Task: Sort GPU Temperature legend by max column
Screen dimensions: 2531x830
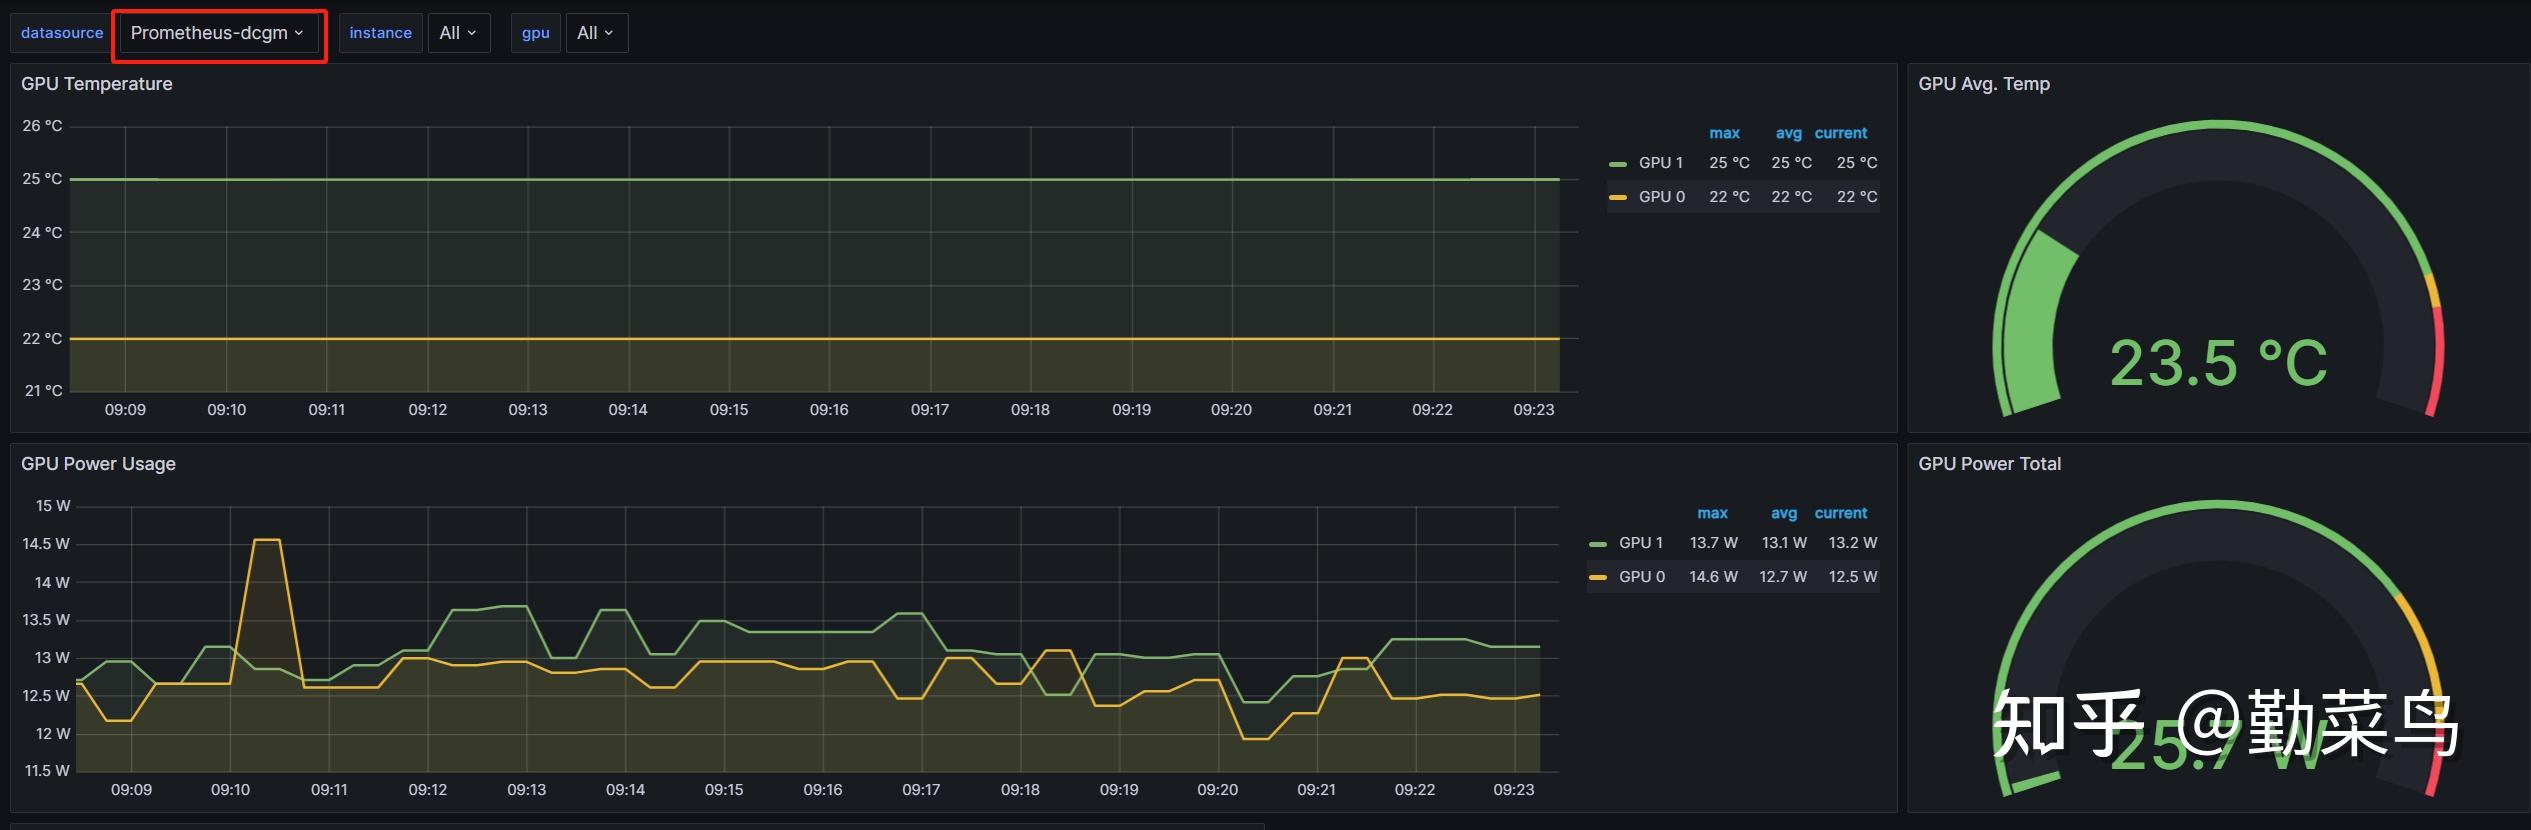Action: coord(1724,133)
